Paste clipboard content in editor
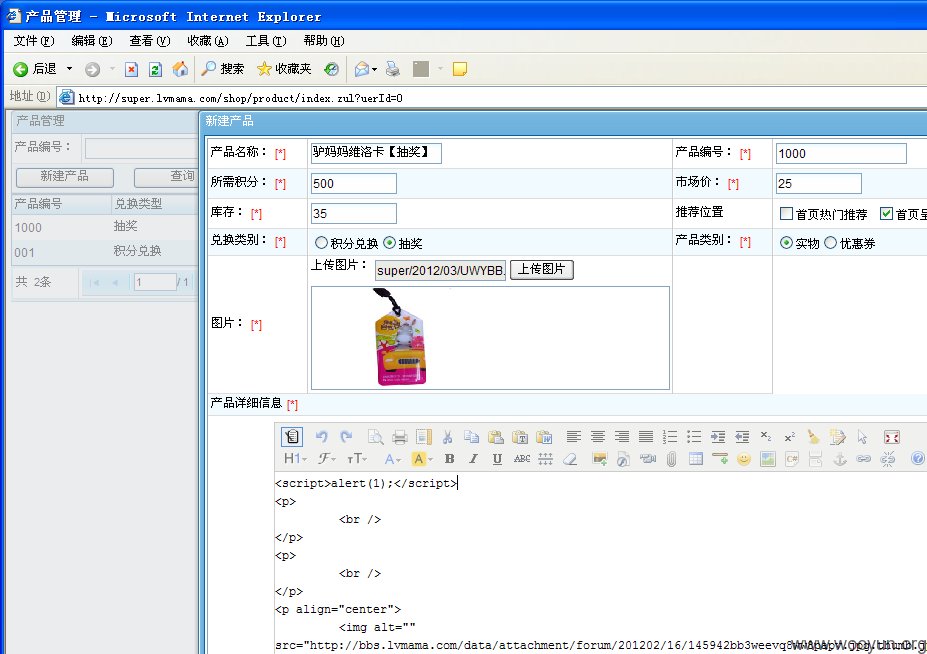The width and height of the screenshot is (927, 654). pos(495,437)
